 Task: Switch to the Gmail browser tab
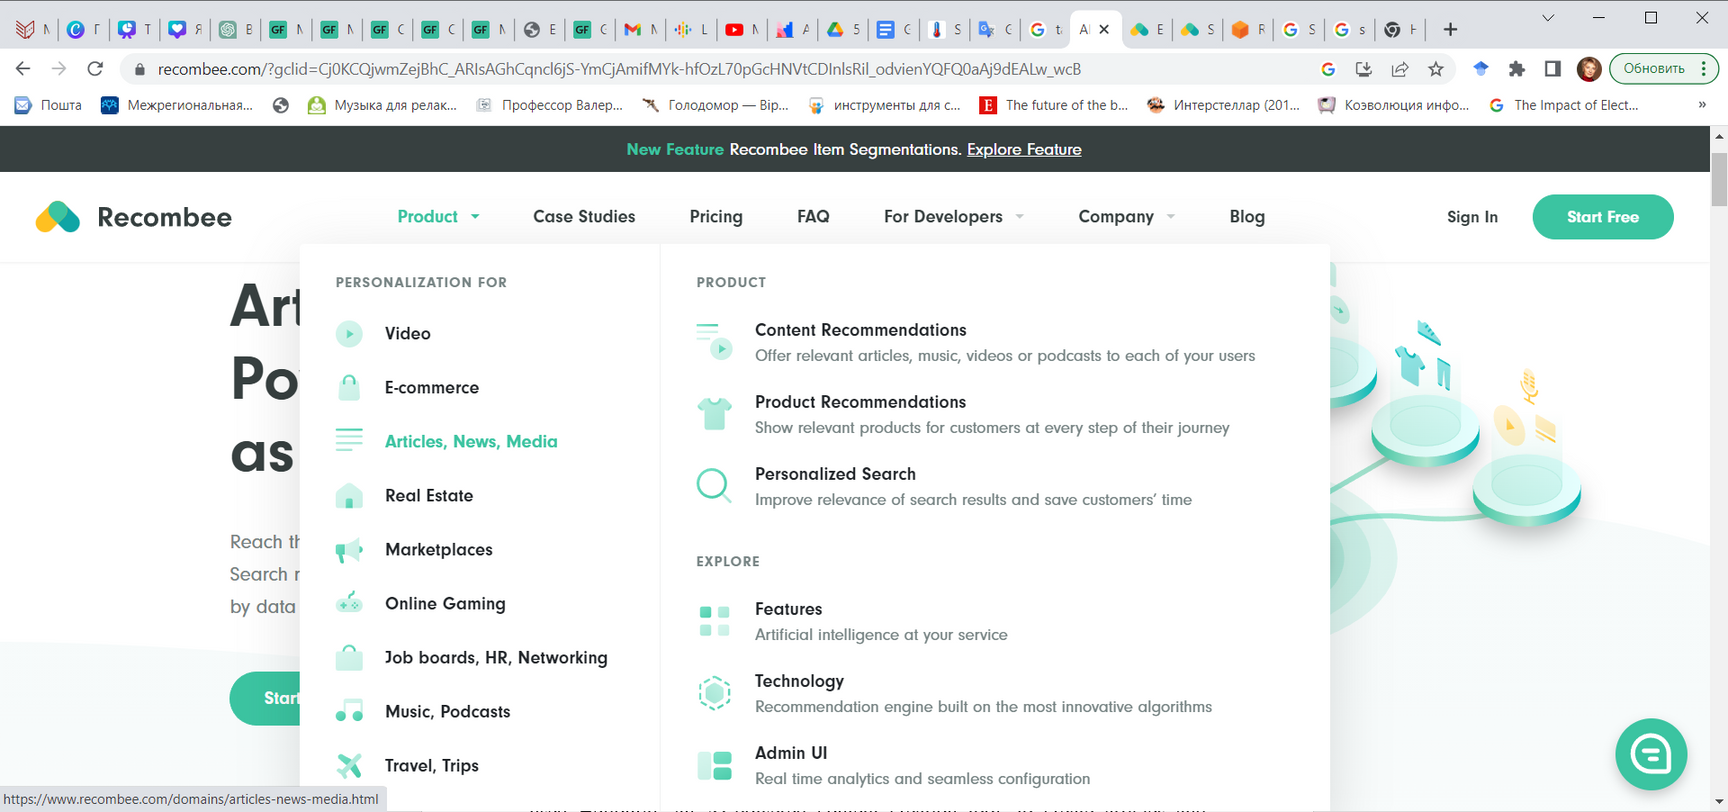pyautogui.click(x=640, y=30)
